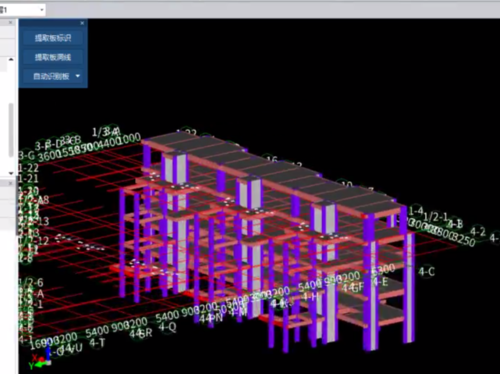Select the 4-C axis label bubble
500x374 pixels.
tap(427, 272)
